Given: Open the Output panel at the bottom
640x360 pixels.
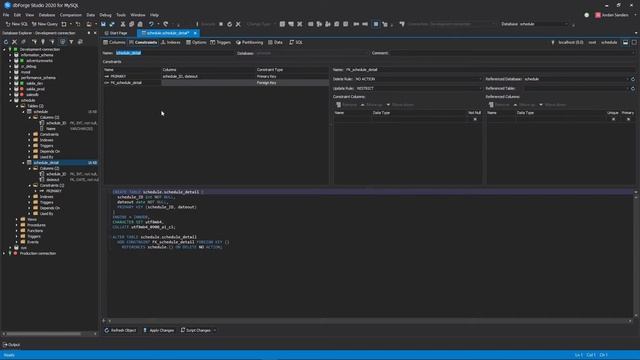Looking at the screenshot, I should 11,345.
